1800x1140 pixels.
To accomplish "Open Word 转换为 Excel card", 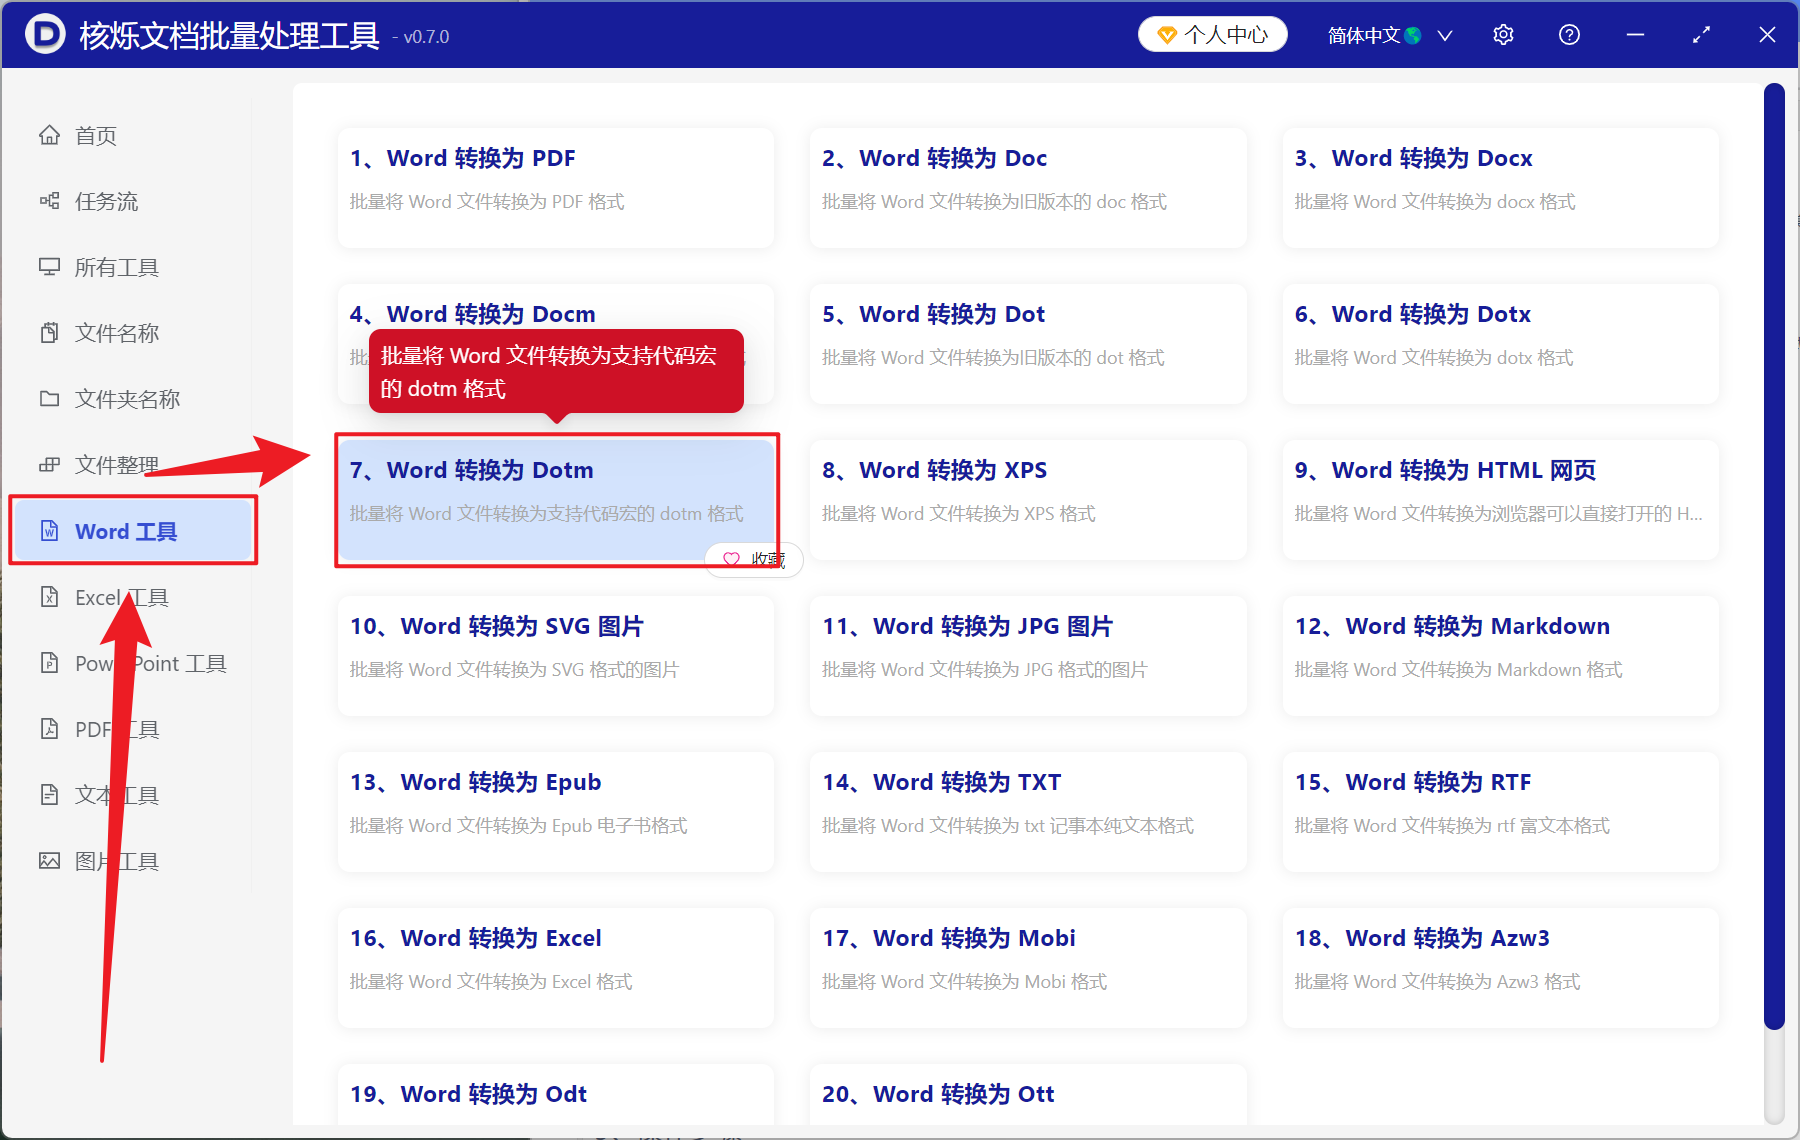I will pos(556,968).
